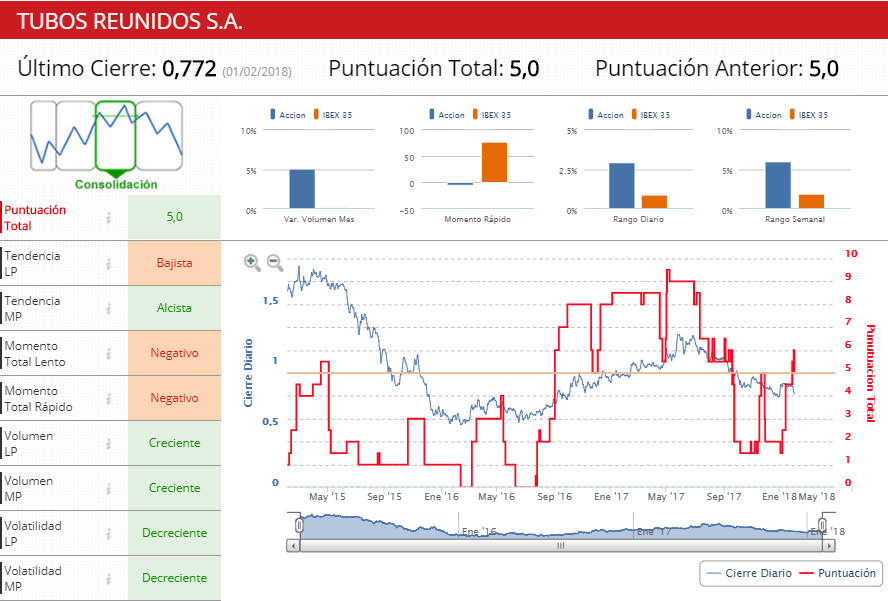Open info icon for Tendencia LP

tap(108, 263)
